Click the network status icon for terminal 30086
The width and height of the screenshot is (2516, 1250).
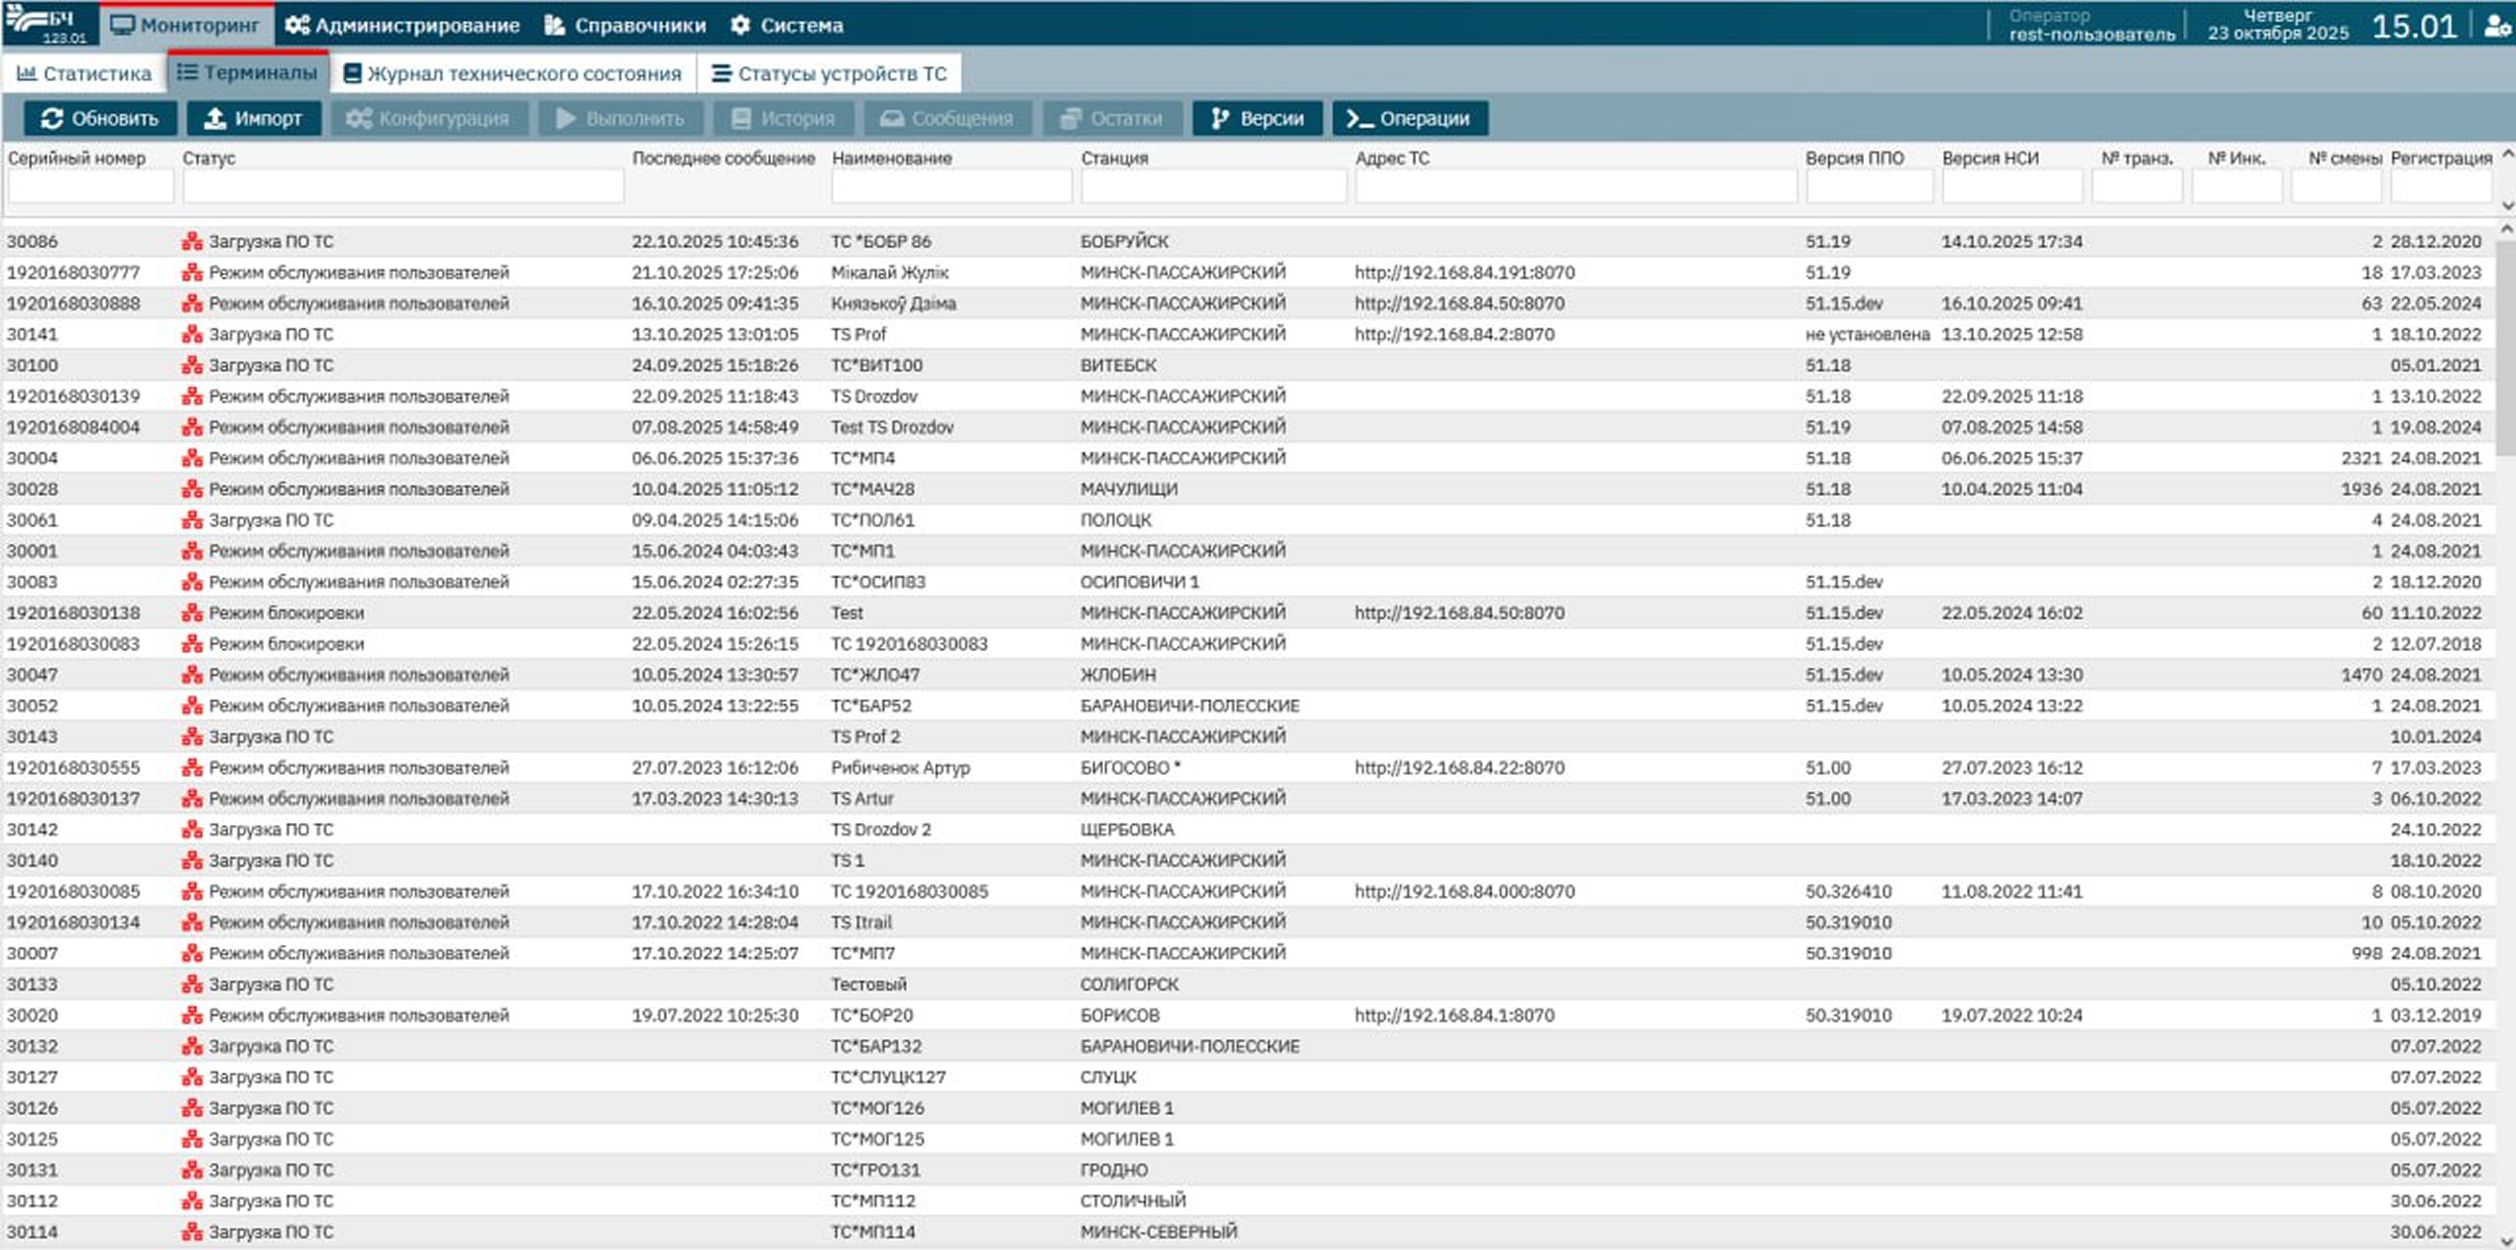192,242
